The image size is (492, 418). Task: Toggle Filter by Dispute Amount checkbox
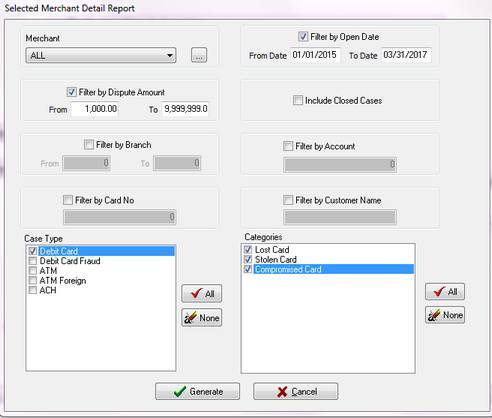[71, 92]
